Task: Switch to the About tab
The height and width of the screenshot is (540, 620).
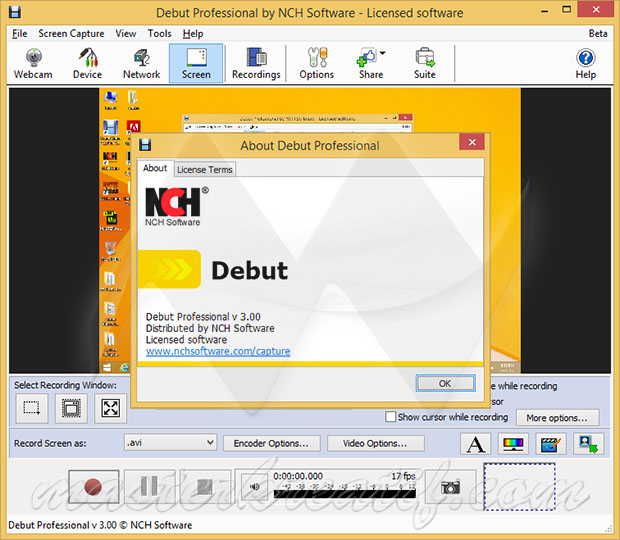Action: [155, 168]
